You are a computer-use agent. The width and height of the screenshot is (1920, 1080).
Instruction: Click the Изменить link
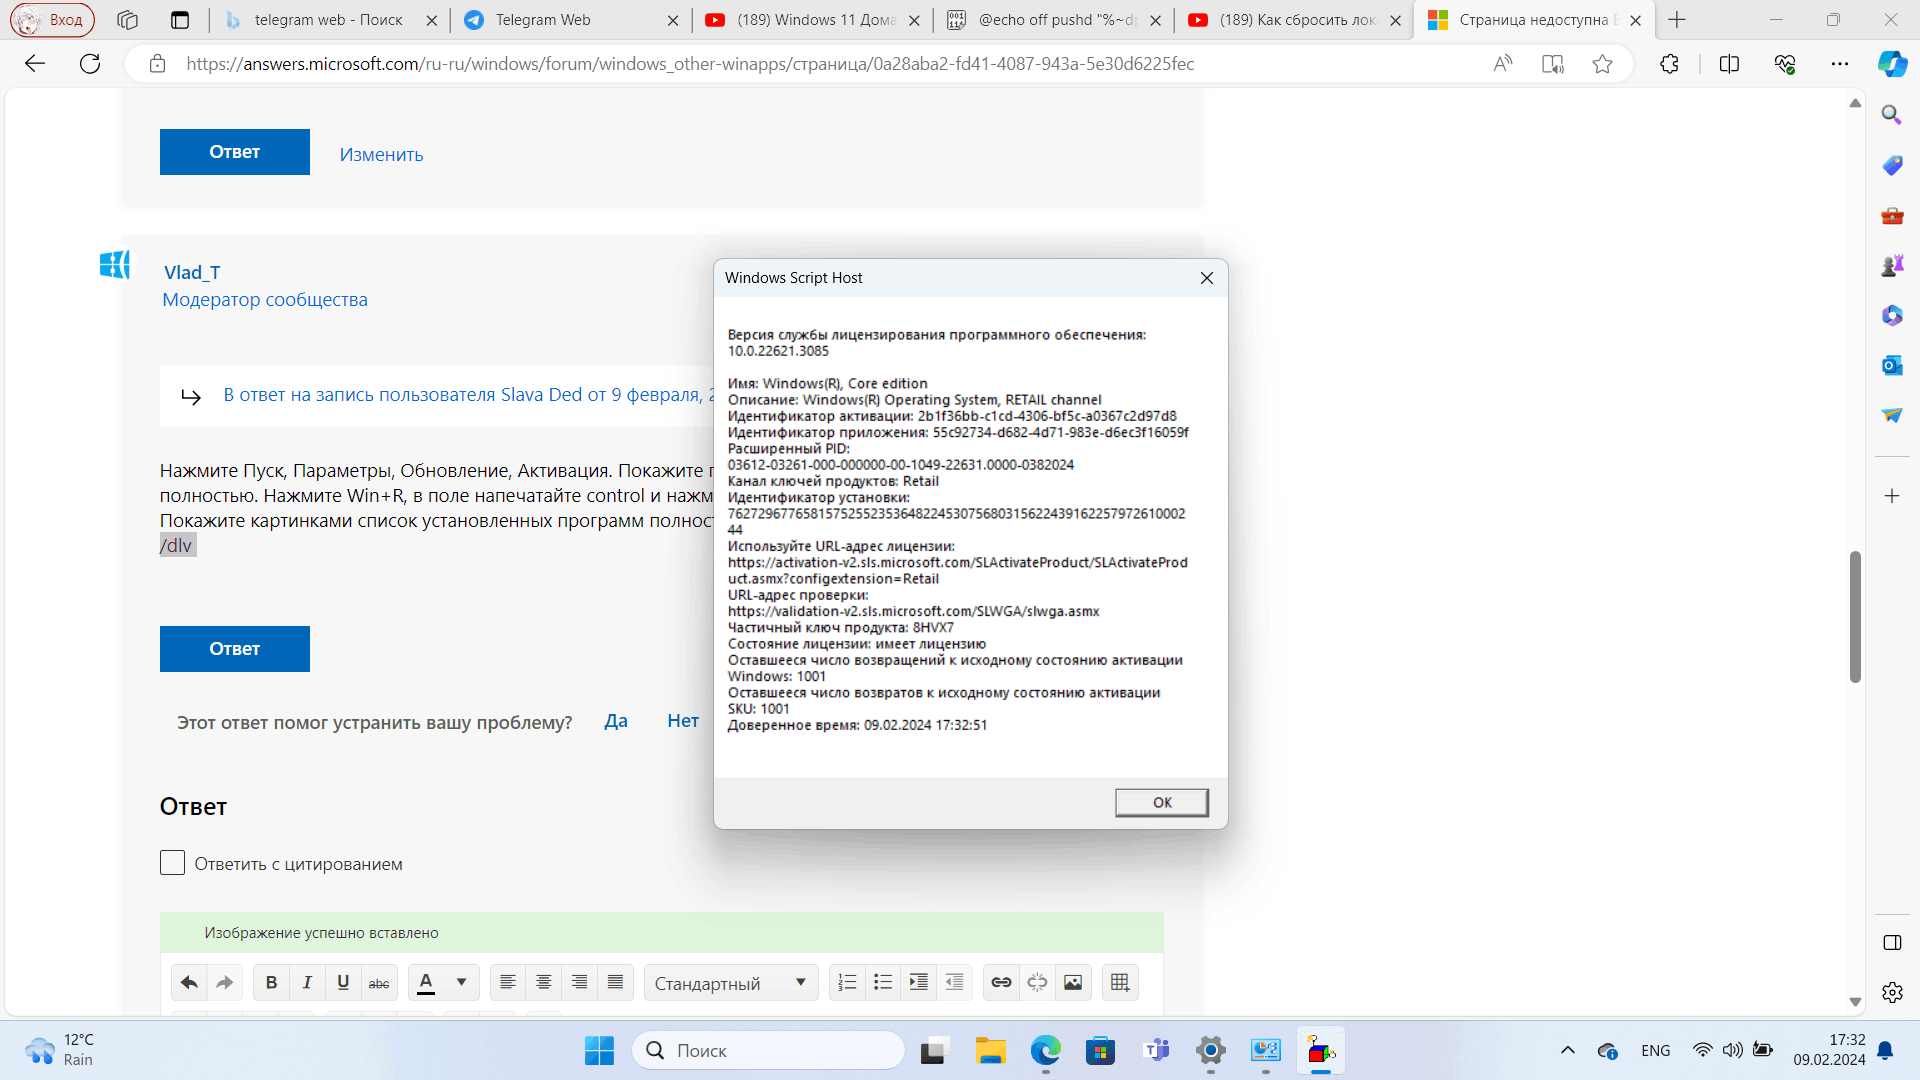point(381,155)
